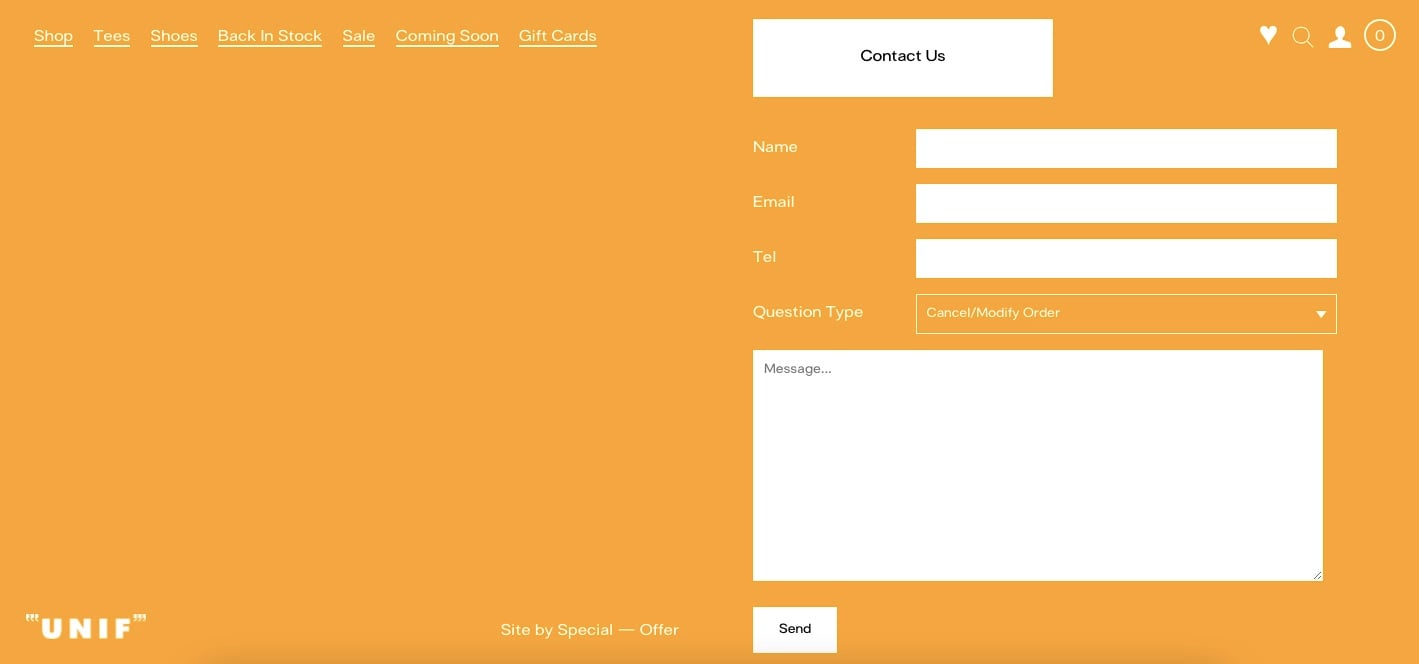This screenshot has width=1419, height=664.
Task: Switch to the Tees section
Action: tap(111, 35)
